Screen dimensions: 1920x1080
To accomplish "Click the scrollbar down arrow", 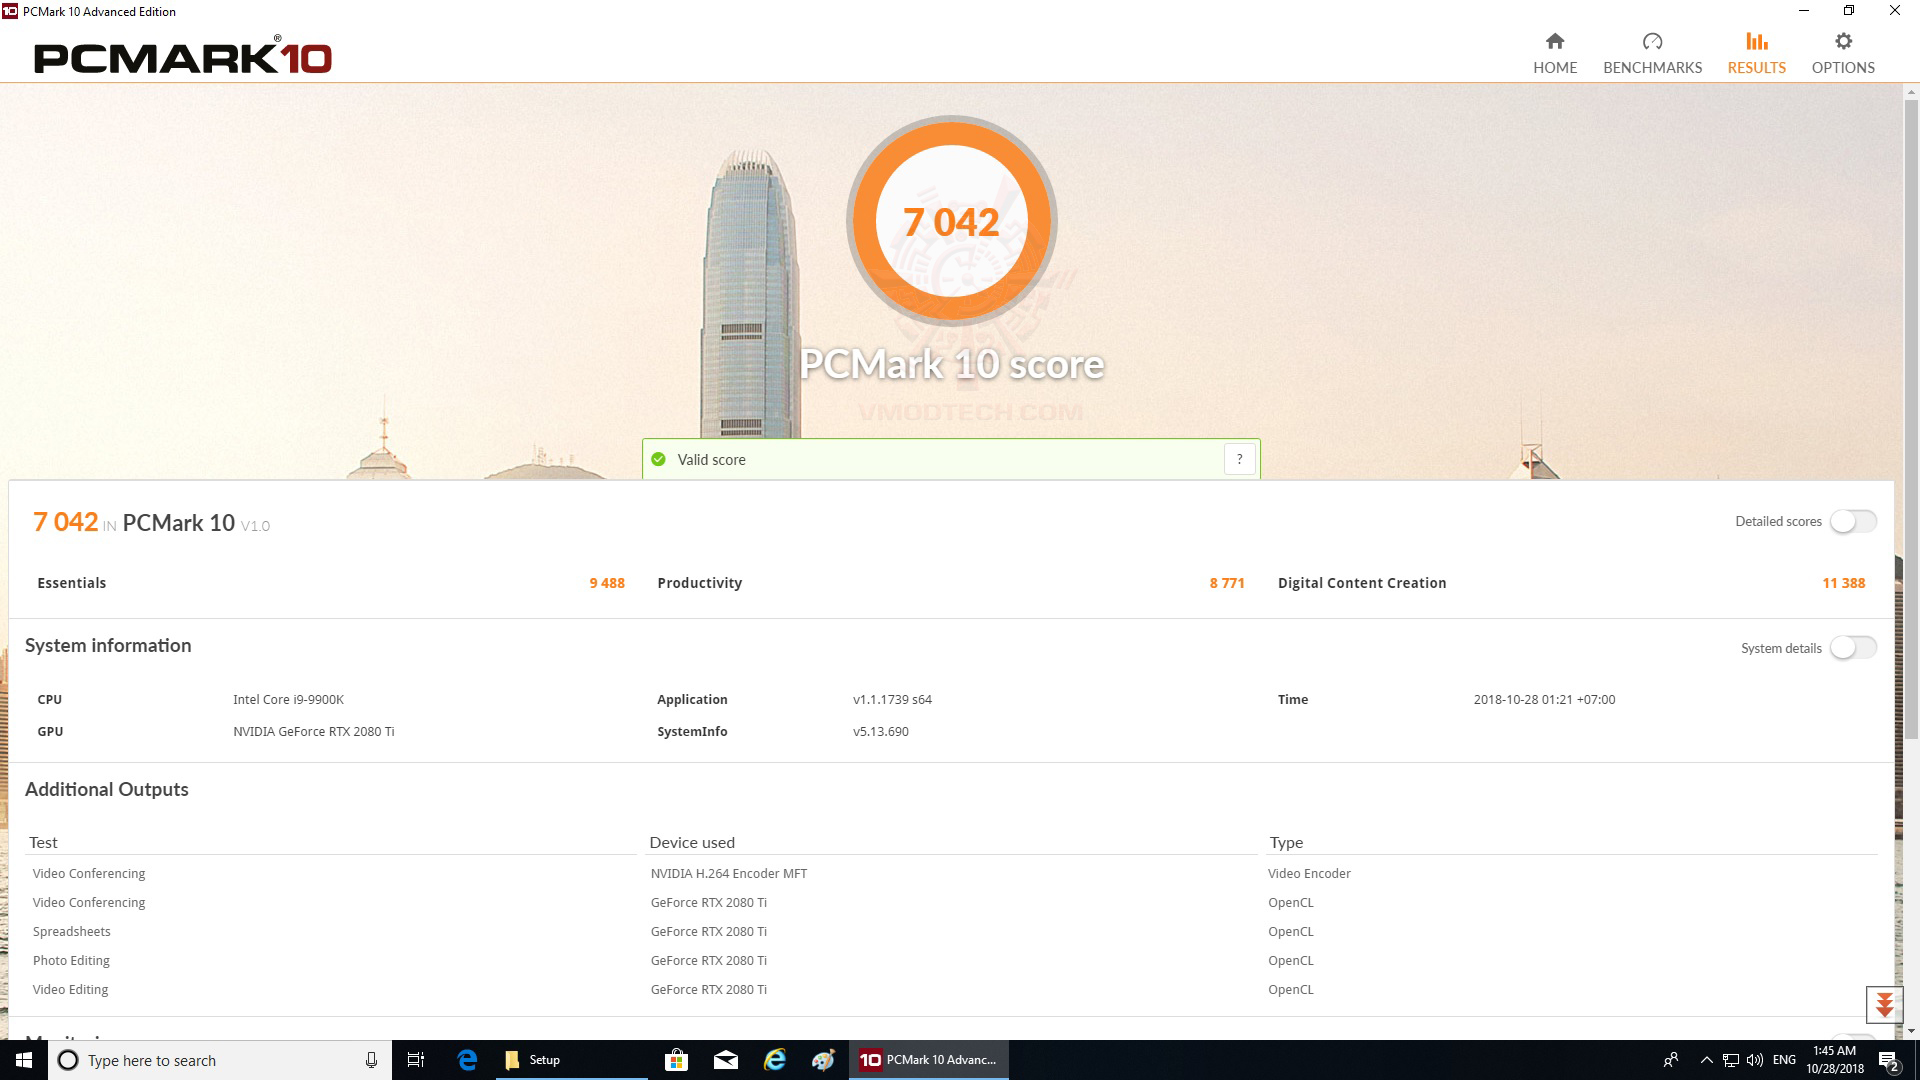I will click(x=1911, y=1031).
